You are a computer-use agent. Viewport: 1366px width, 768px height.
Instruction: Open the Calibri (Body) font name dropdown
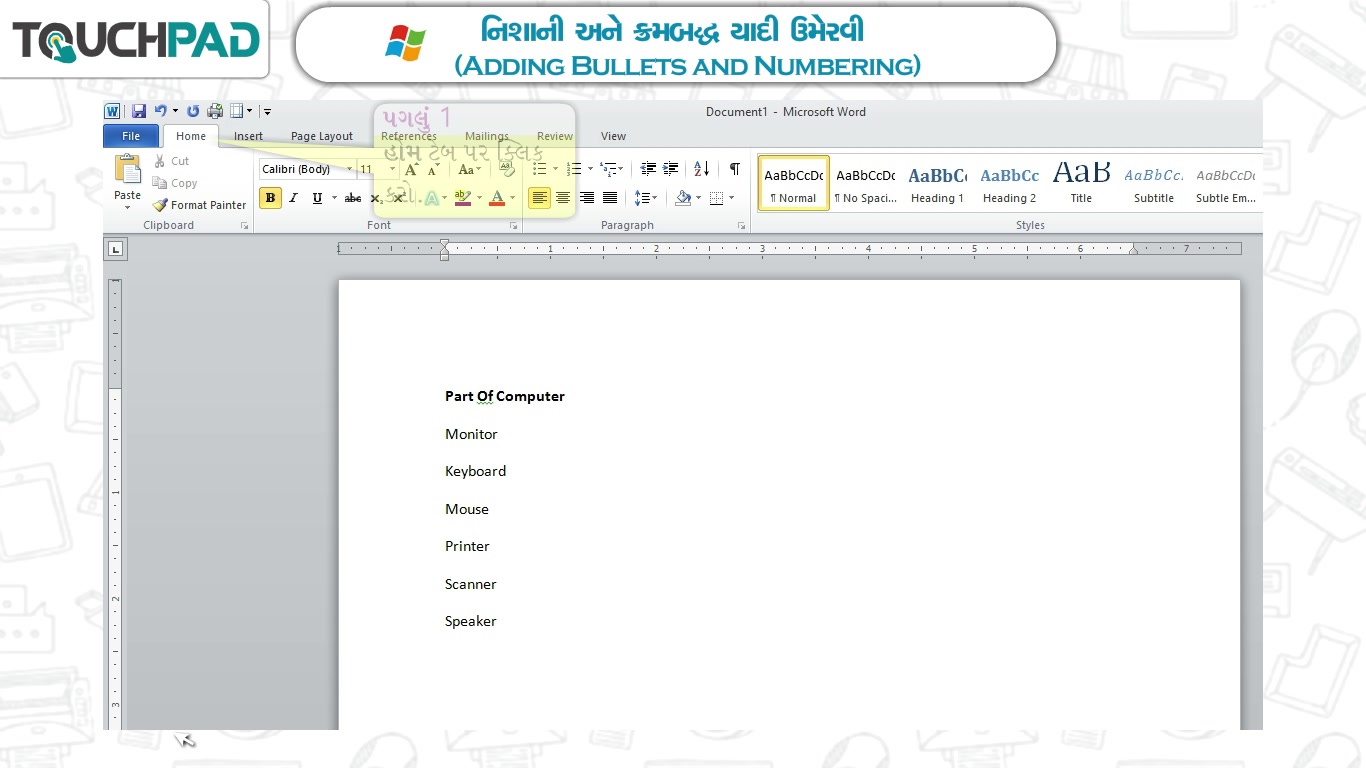coord(349,170)
